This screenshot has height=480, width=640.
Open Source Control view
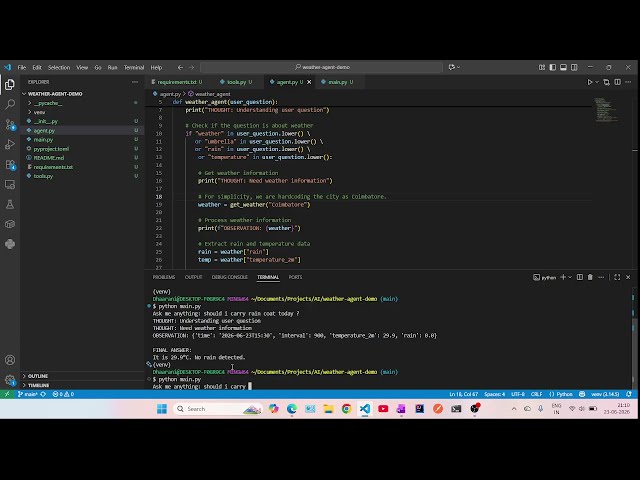(10, 124)
